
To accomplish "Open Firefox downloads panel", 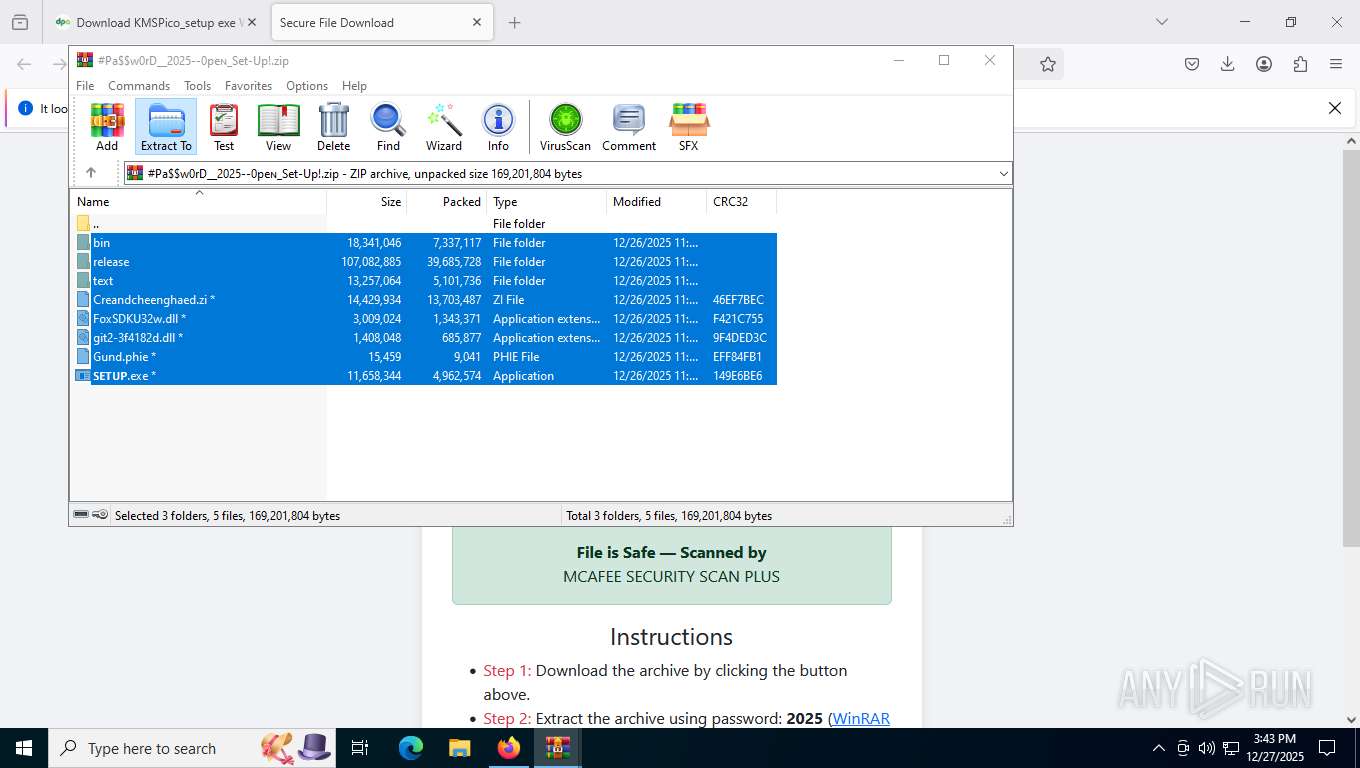I will coord(1228,64).
